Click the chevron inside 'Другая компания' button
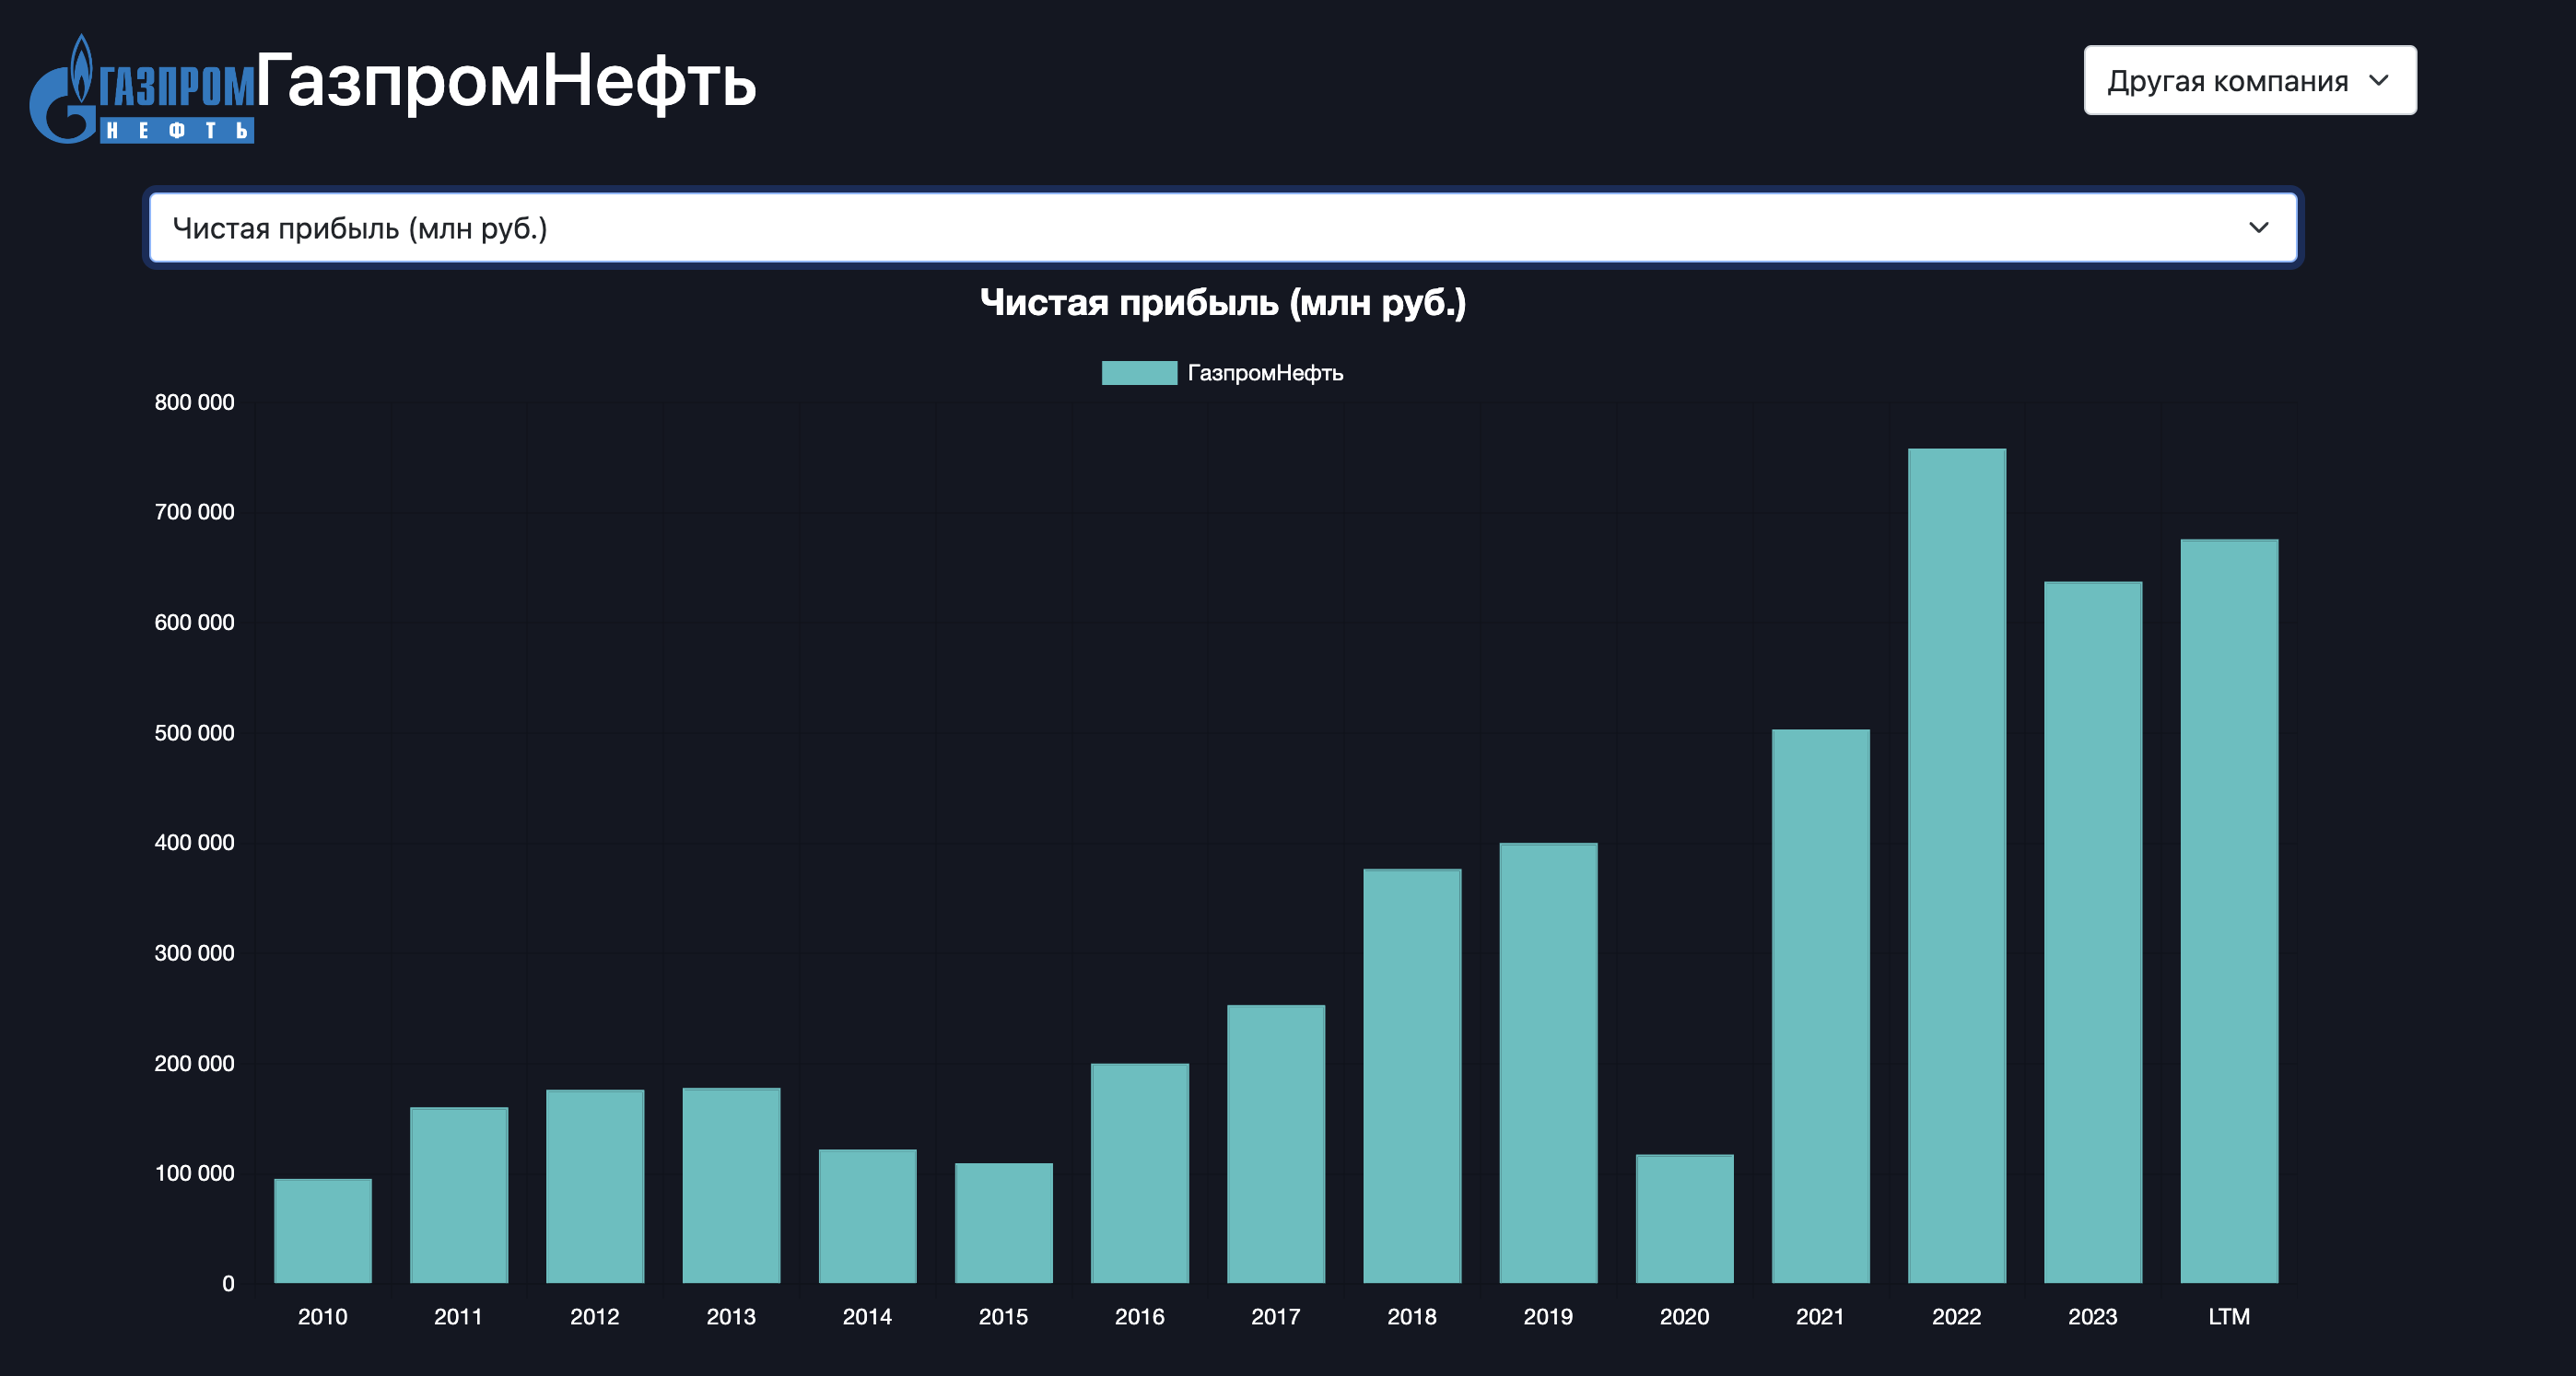Screen dimensions: 2576x1376 coord(2379,80)
